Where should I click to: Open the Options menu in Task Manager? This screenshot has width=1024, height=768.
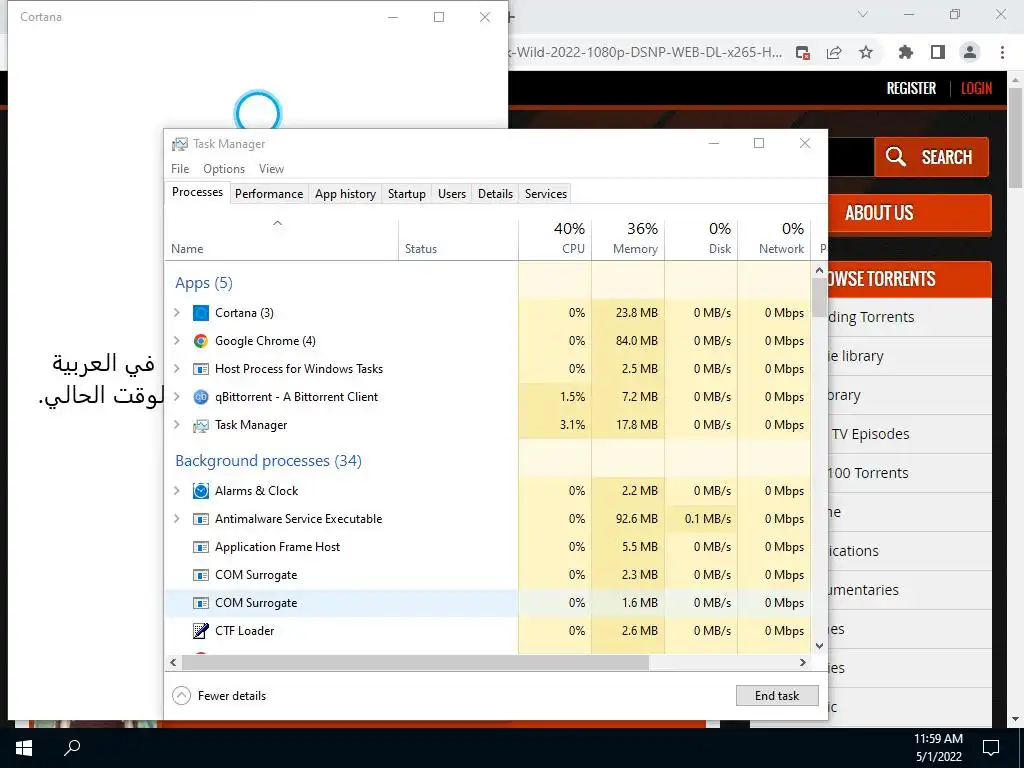click(224, 169)
